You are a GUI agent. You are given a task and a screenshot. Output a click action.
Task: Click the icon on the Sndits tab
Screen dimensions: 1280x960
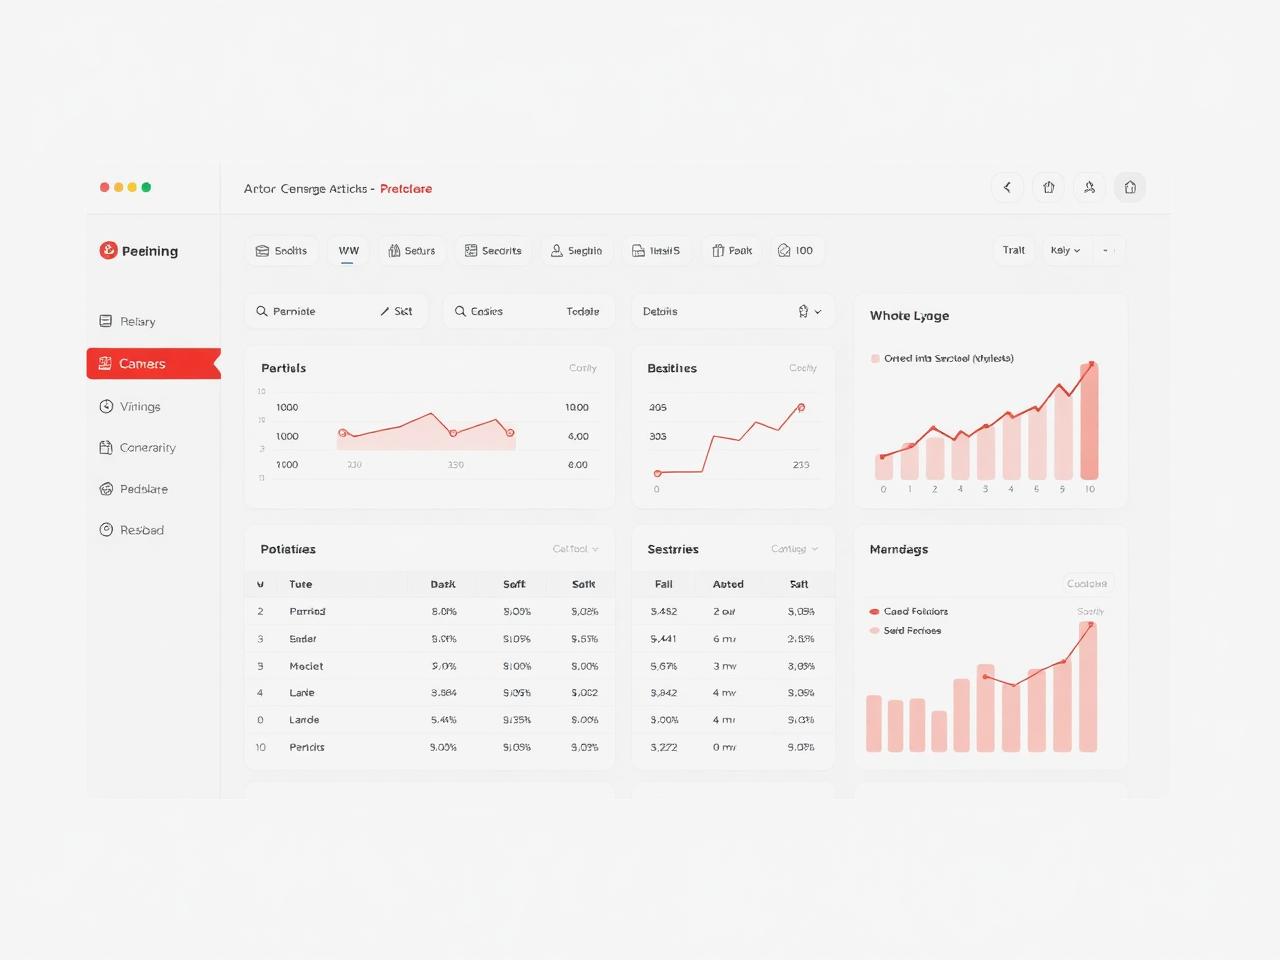(262, 251)
